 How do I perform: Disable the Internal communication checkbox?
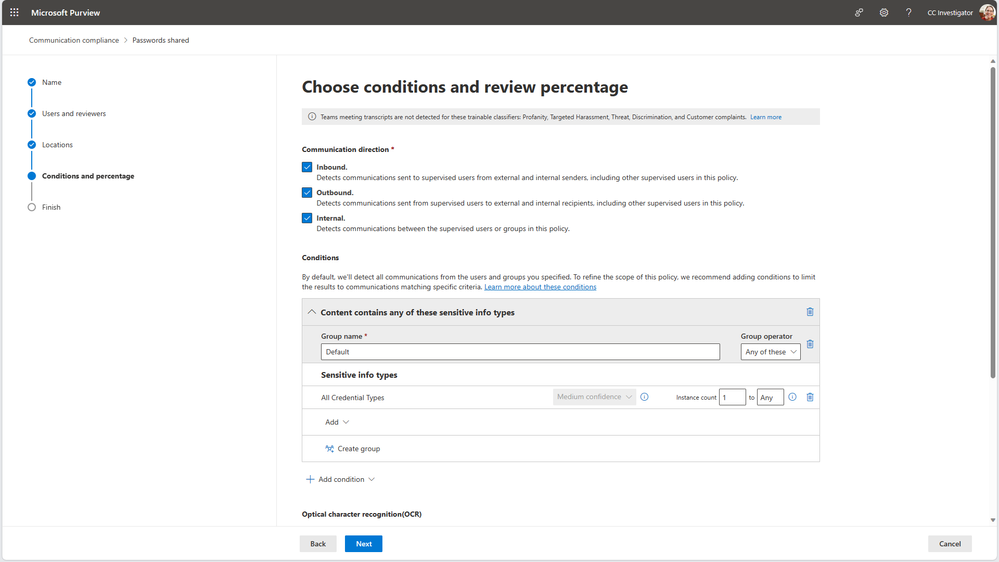click(x=307, y=218)
